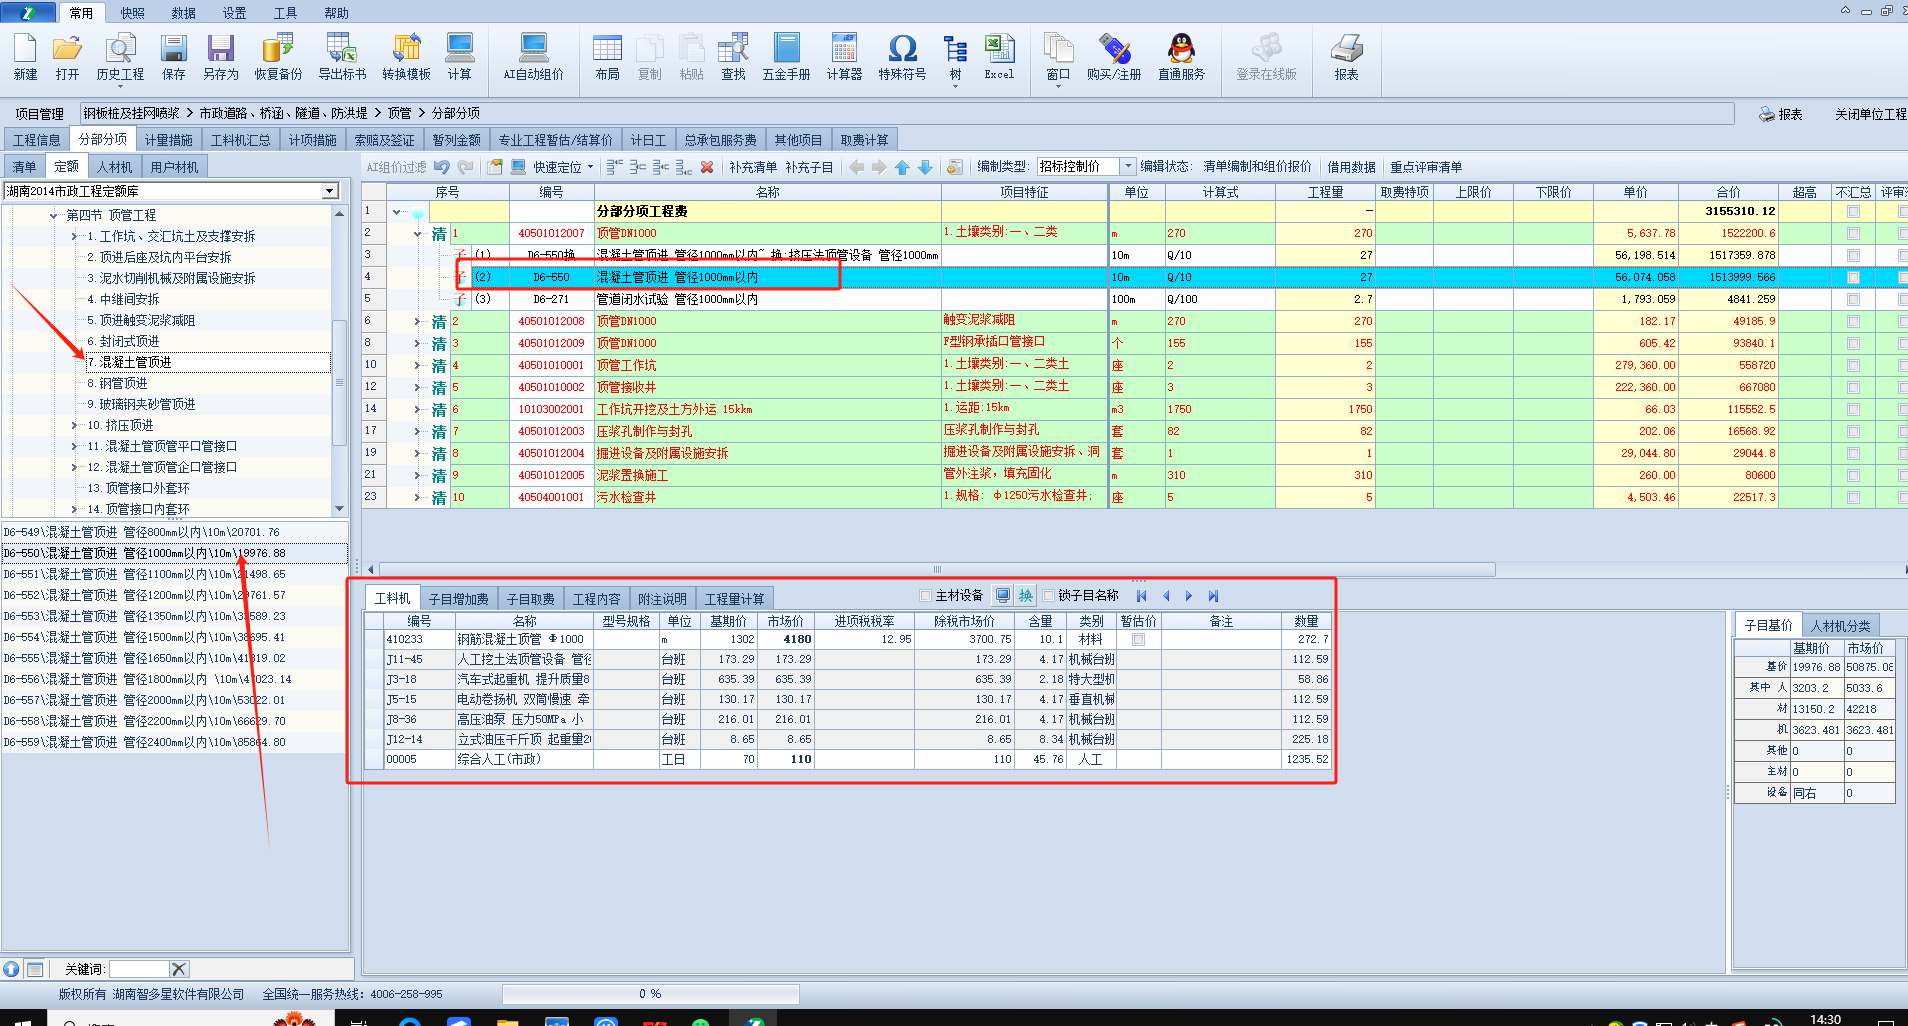
Task: Run 计算 calculation from the ribbon
Action: click(460, 57)
